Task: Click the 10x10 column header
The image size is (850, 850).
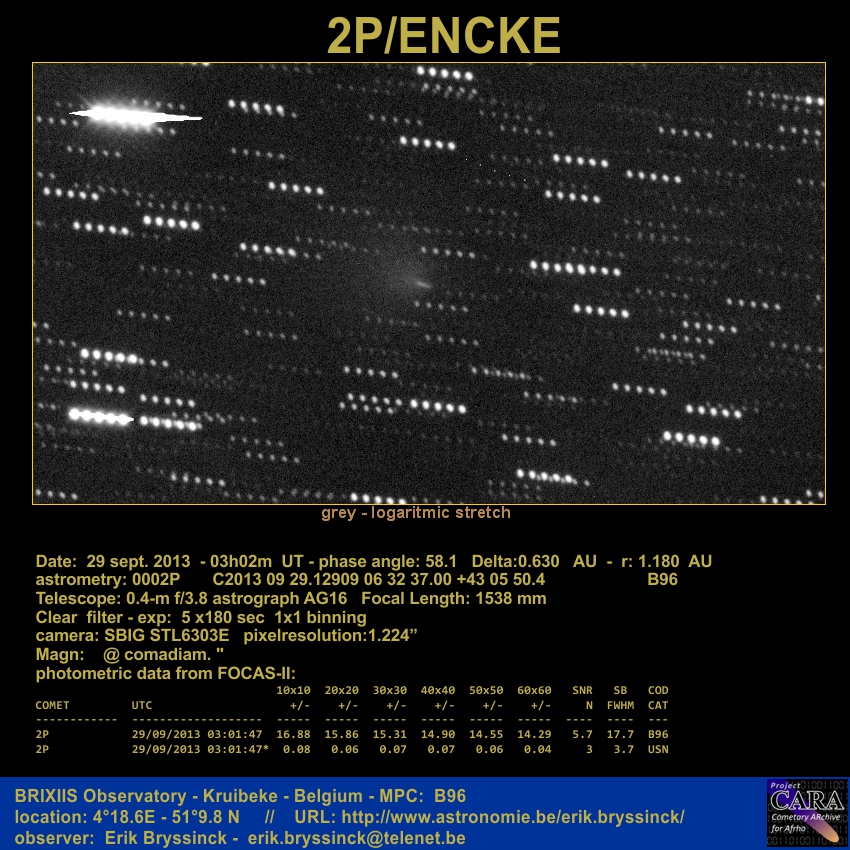Action: point(293,691)
